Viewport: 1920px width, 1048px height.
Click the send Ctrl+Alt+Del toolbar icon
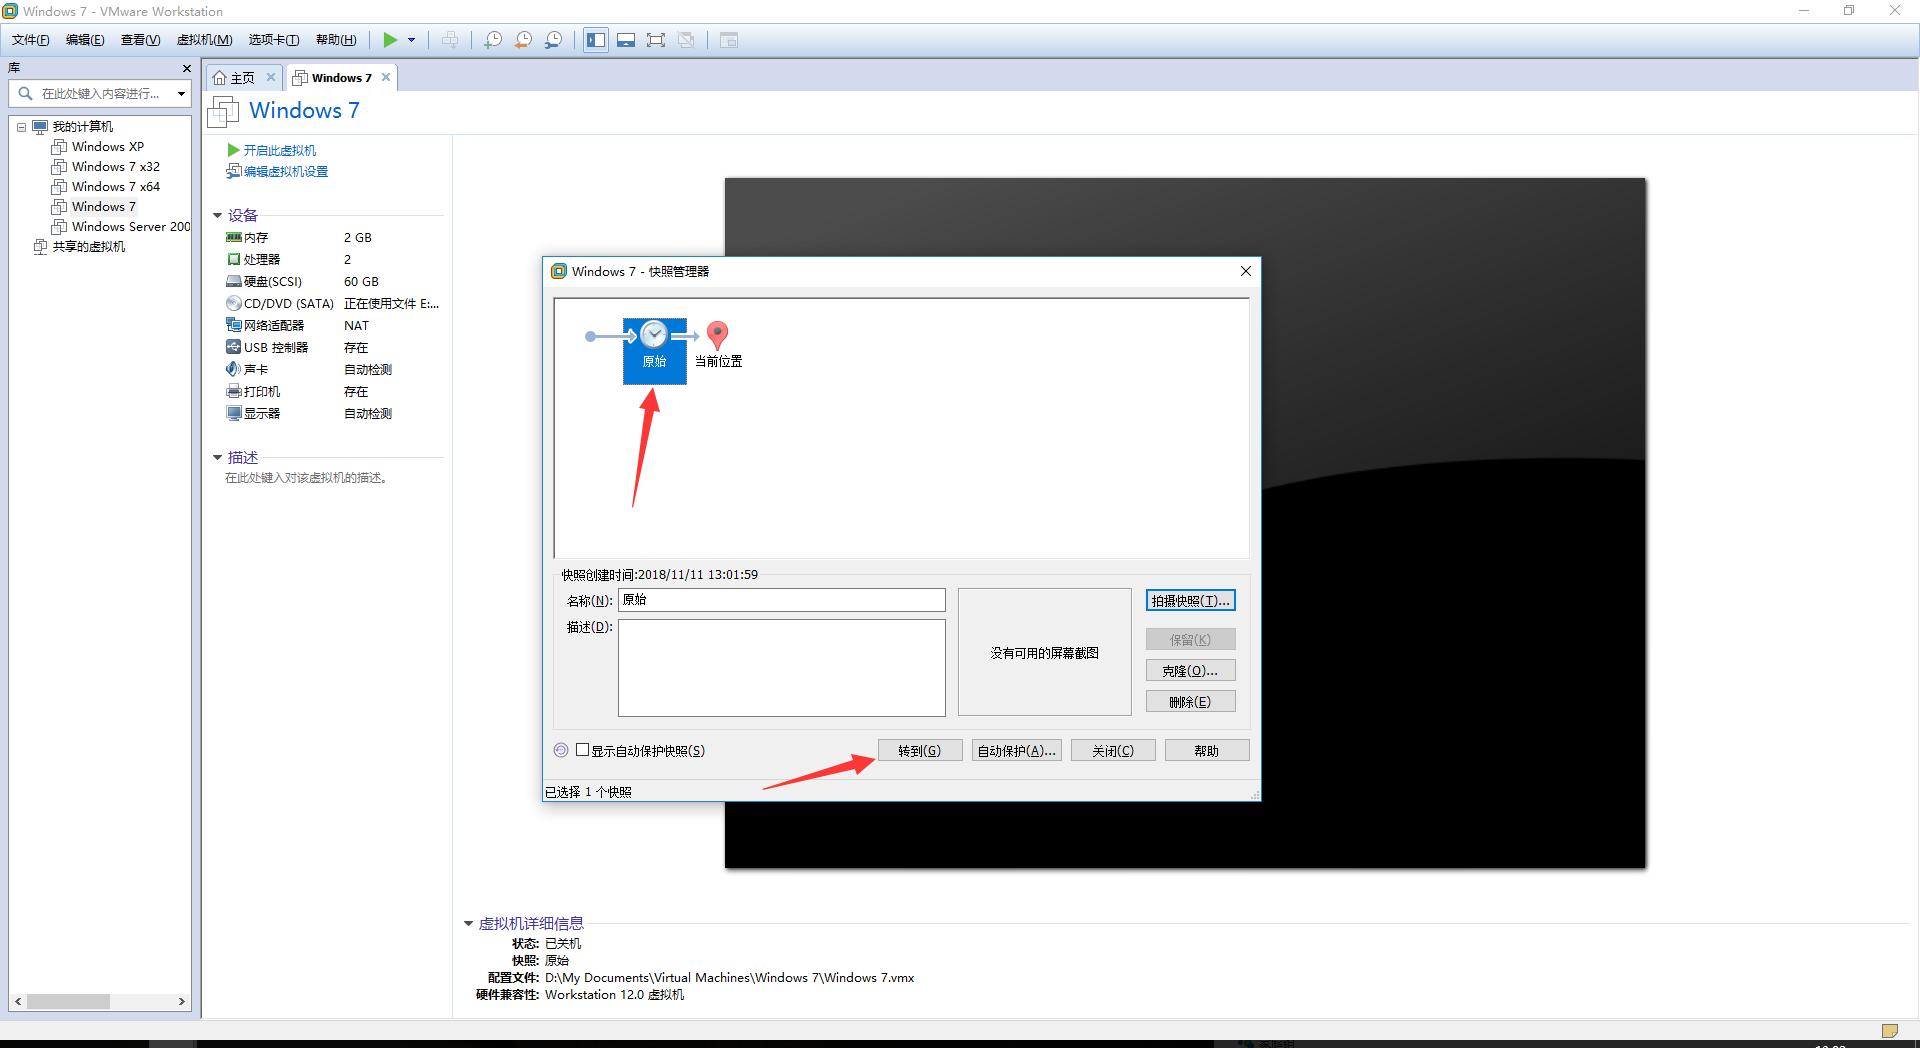click(x=450, y=40)
